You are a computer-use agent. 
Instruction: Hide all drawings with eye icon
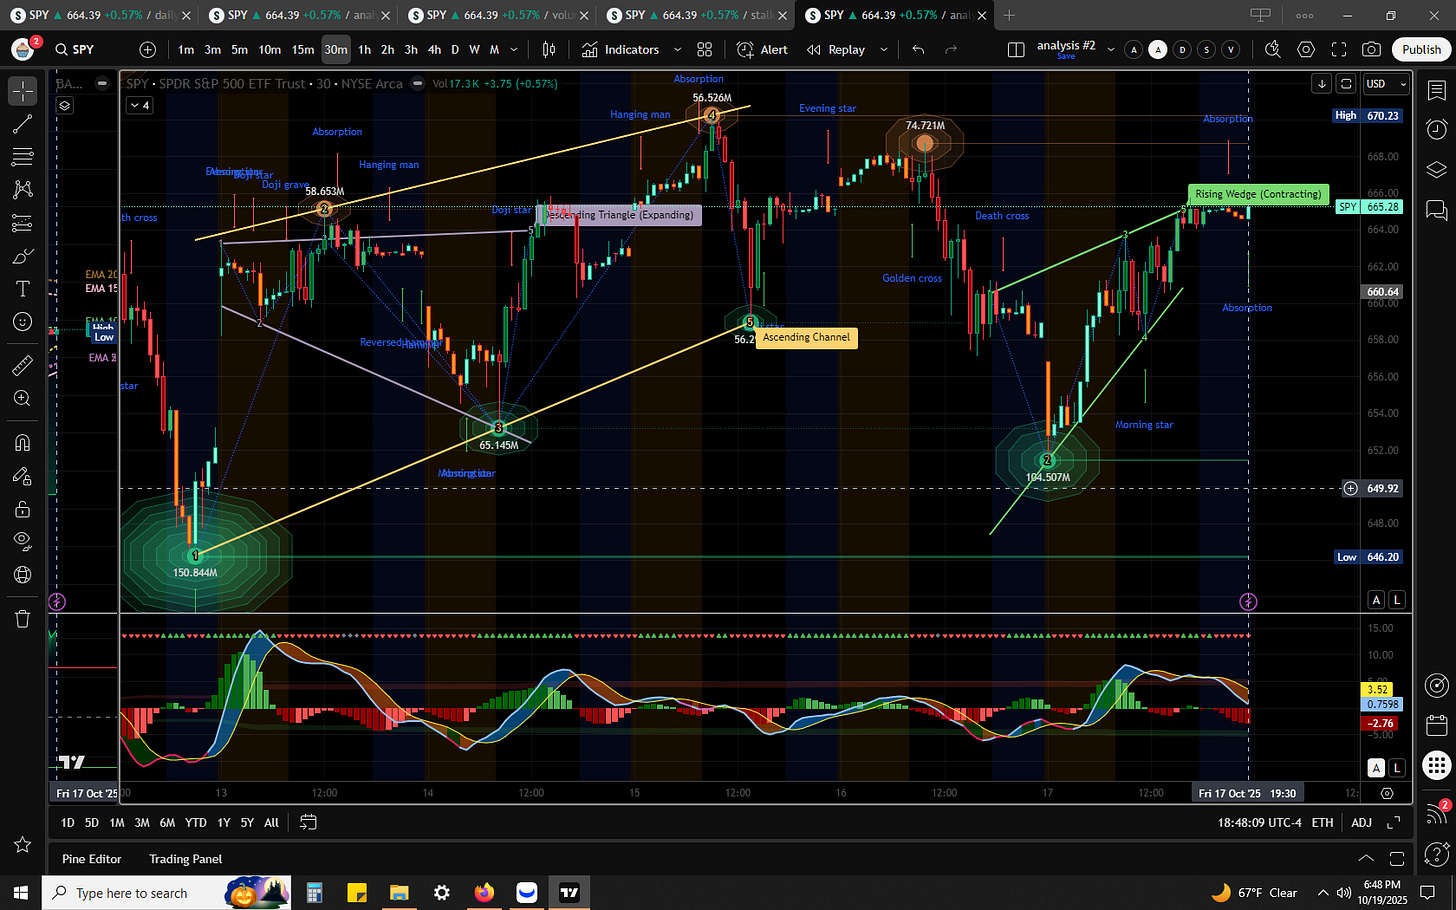pyautogui.click(x=22, y=542)
